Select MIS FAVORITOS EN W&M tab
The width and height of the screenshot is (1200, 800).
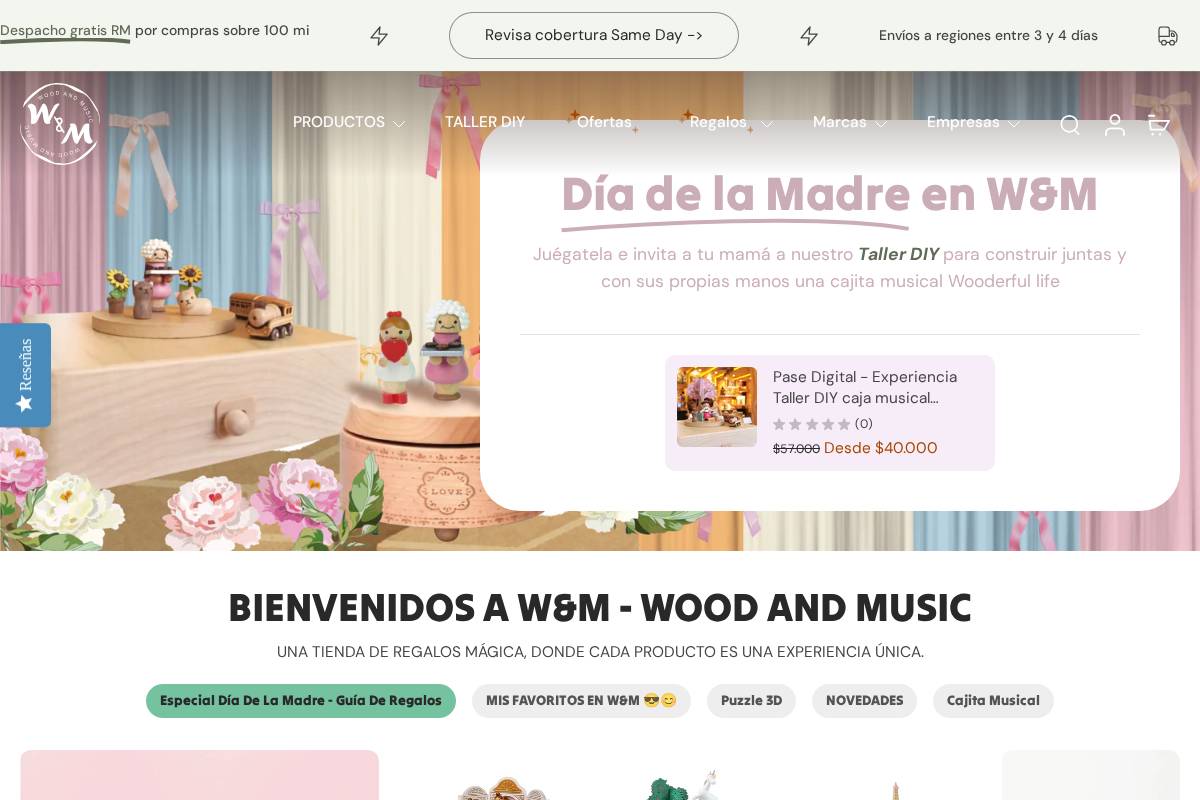click(x=581, y=701)
